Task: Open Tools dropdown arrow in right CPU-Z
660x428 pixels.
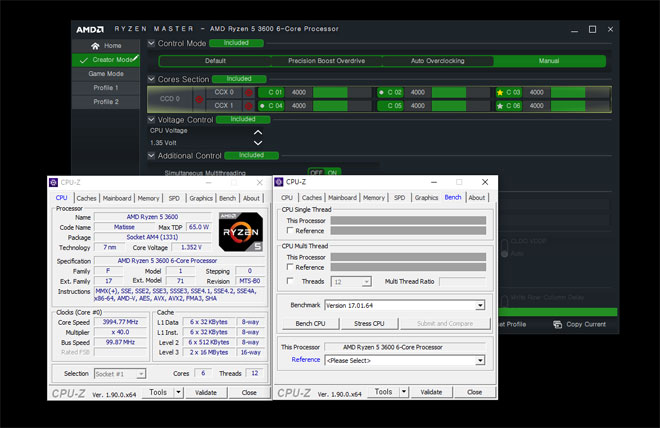Action: (x=404, y=392)
